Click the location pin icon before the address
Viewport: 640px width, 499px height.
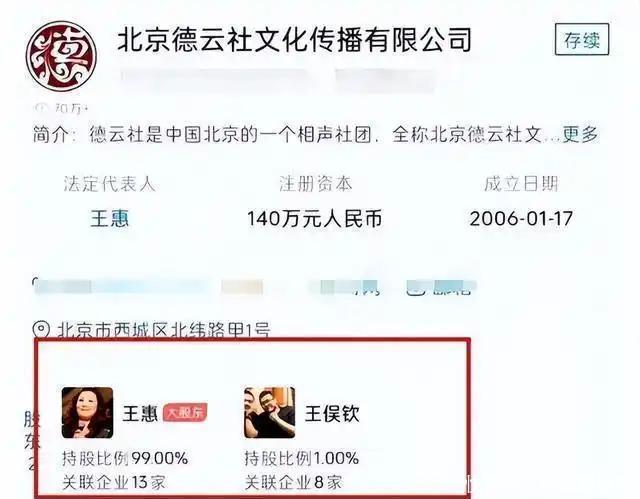(41, 329)
